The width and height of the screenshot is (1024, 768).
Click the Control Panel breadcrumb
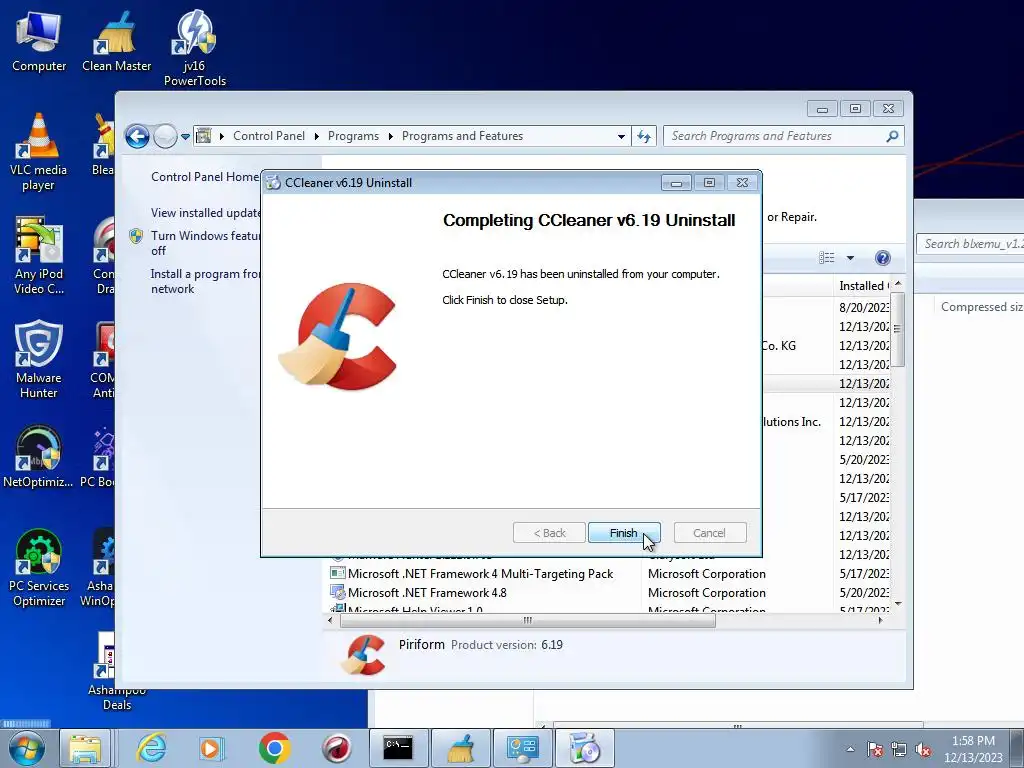(x=269, y=136)
